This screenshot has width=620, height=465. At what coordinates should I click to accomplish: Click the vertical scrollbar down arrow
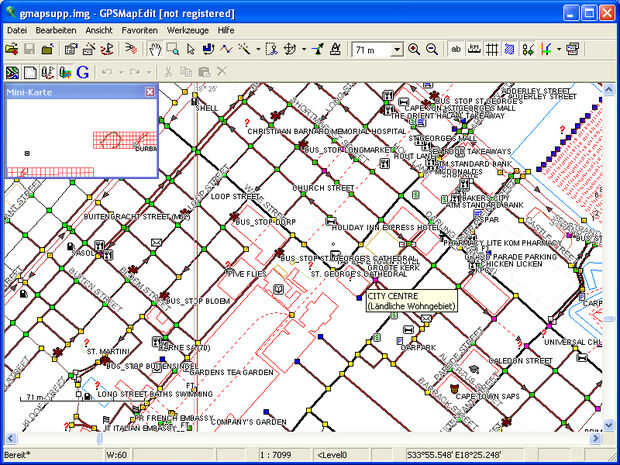609,425
